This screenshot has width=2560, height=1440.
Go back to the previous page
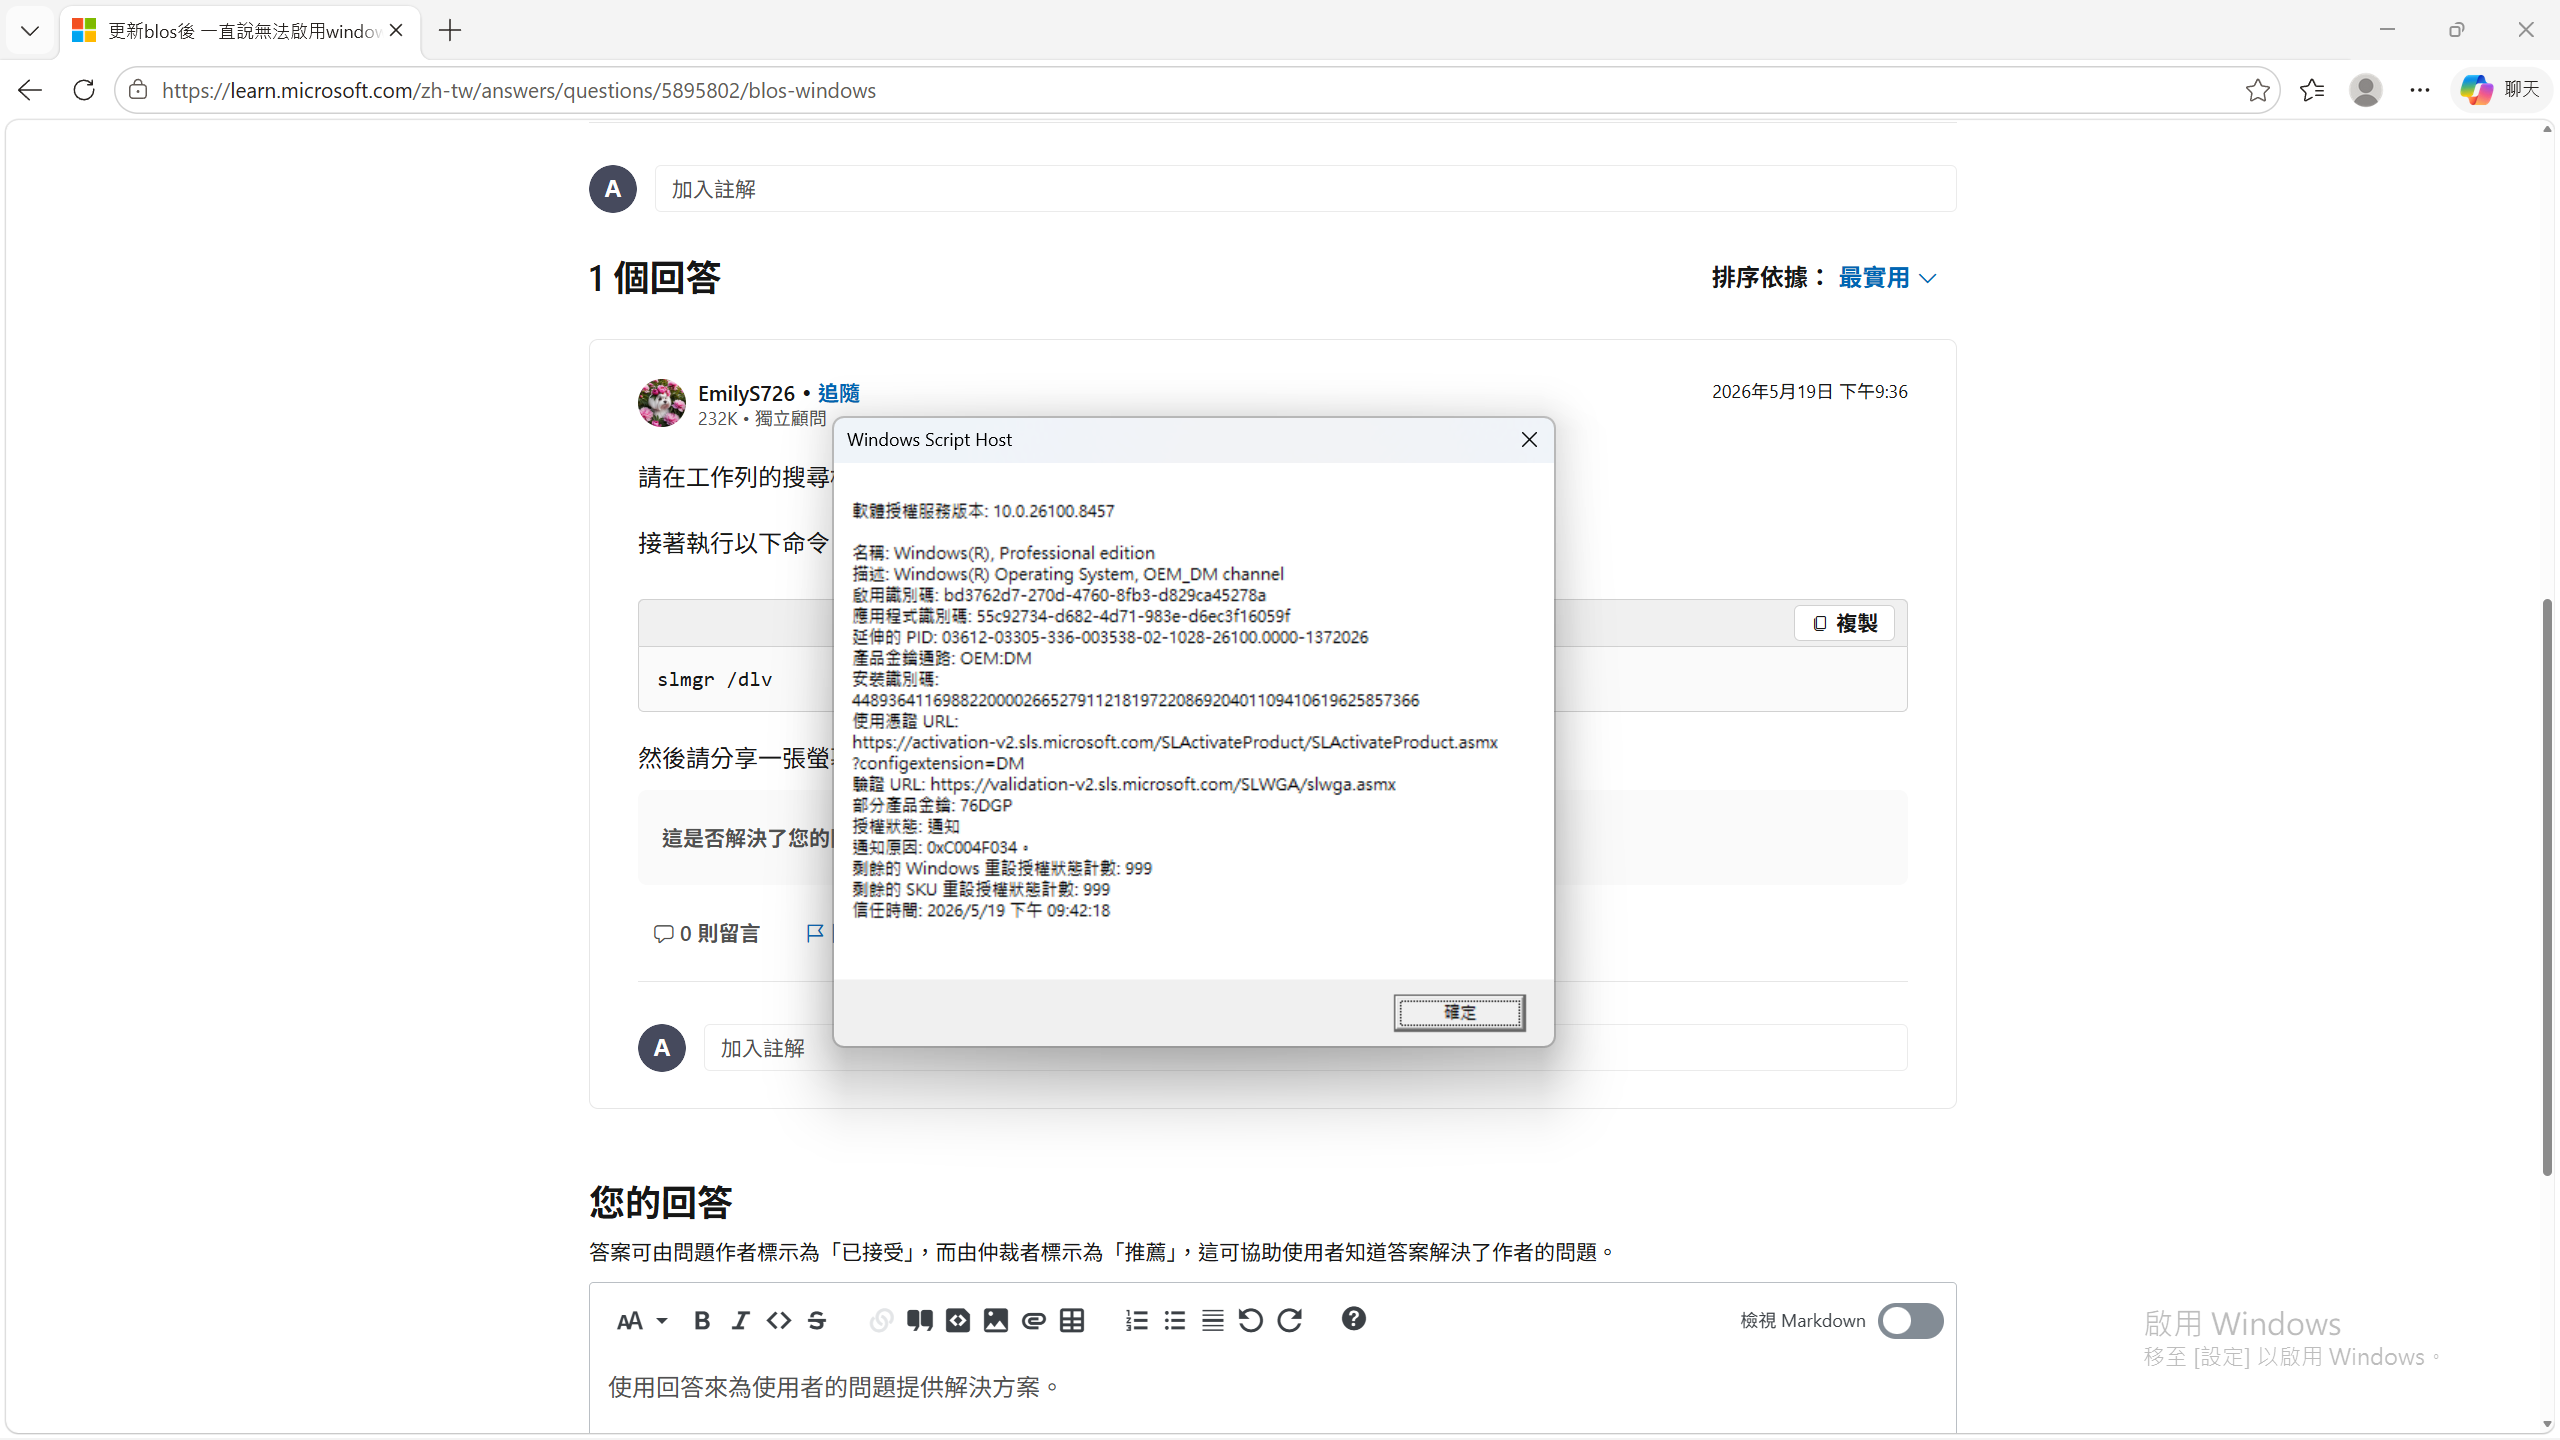coord(30,90)
